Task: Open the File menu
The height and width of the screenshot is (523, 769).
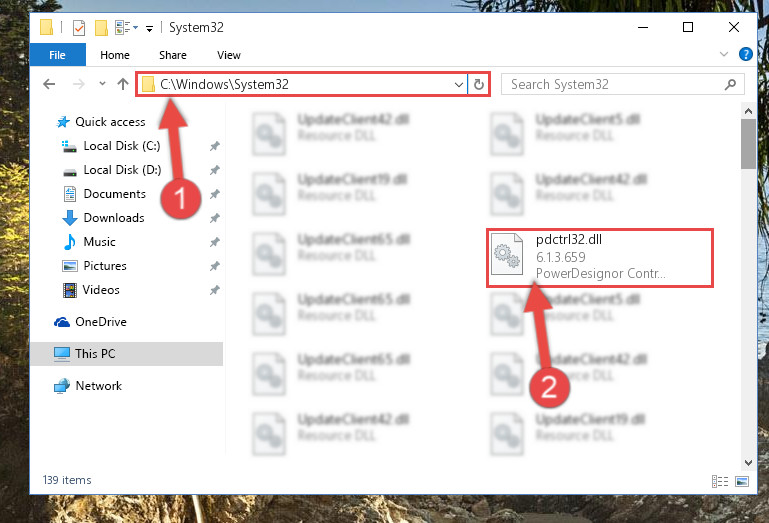Action: 57,55
